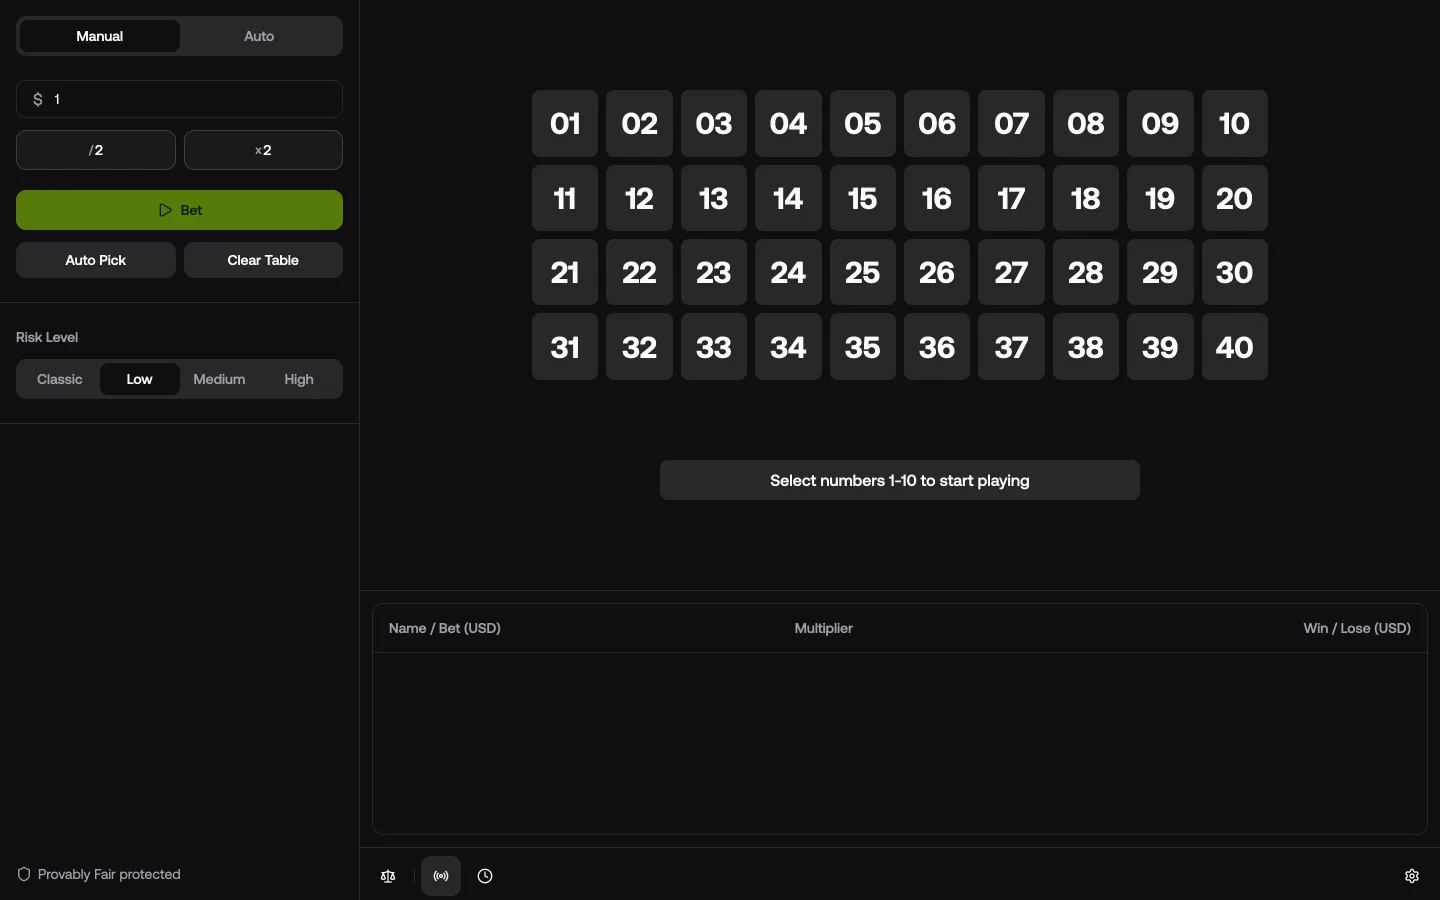Screen dimensions: 1440x900
Task: Choose number 16 tile
Action: point(937,198)
